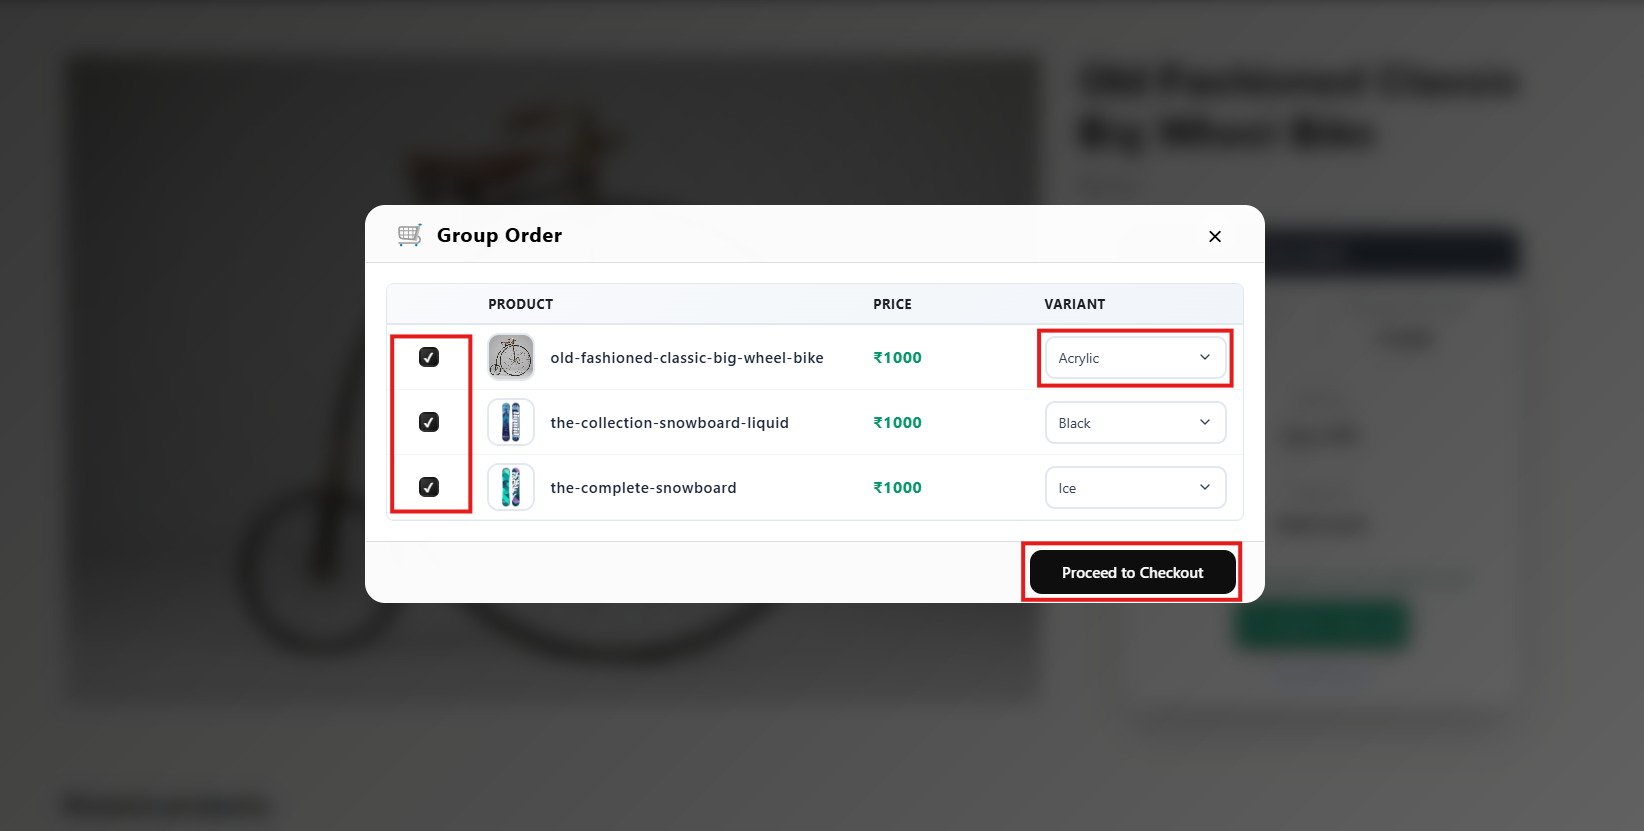This screenshot has width=1644, height=831.
Task: Deselect the collection snowboard liquid checkbox
Action: tap(429, 422)
